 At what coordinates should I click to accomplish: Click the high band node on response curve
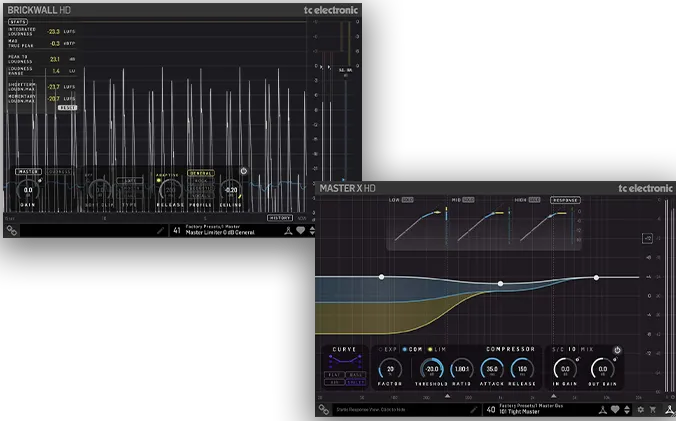coord(596,278)
